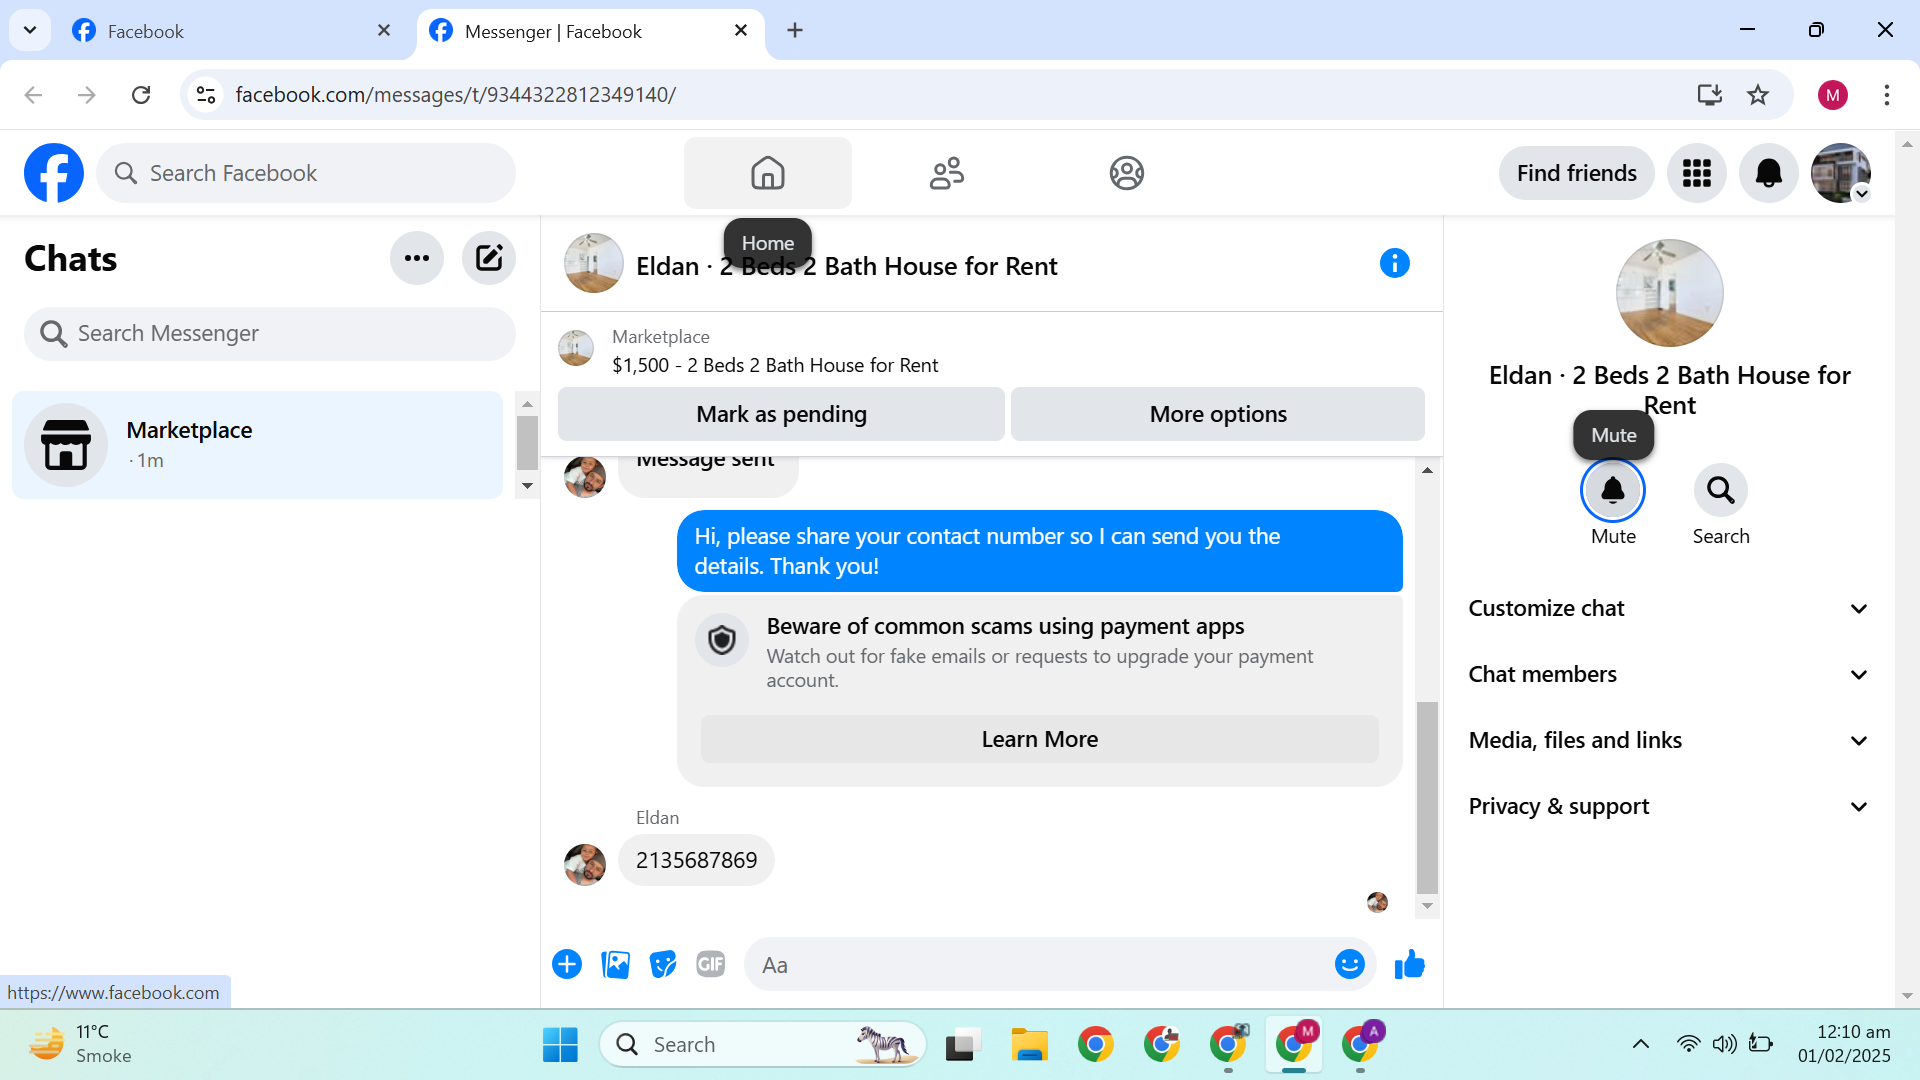Attach a photo file icon
Image resolution: width=1920 pixels, height=1080 pixels.
(616, 964)
